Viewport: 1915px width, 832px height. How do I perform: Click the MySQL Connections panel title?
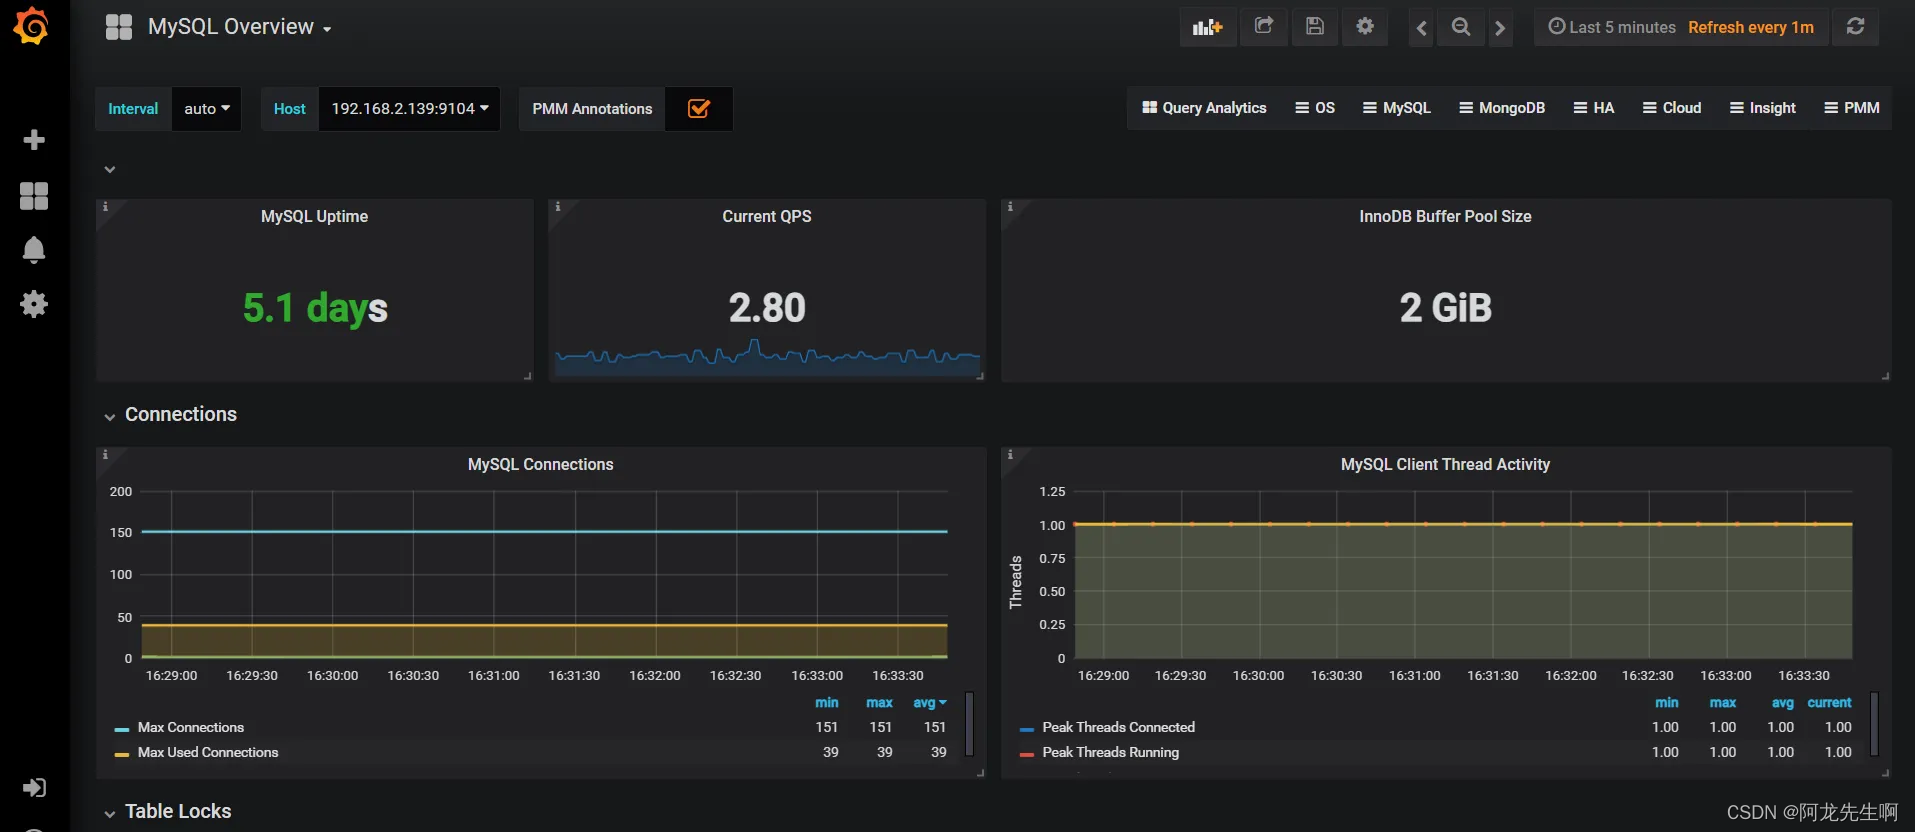540,464
